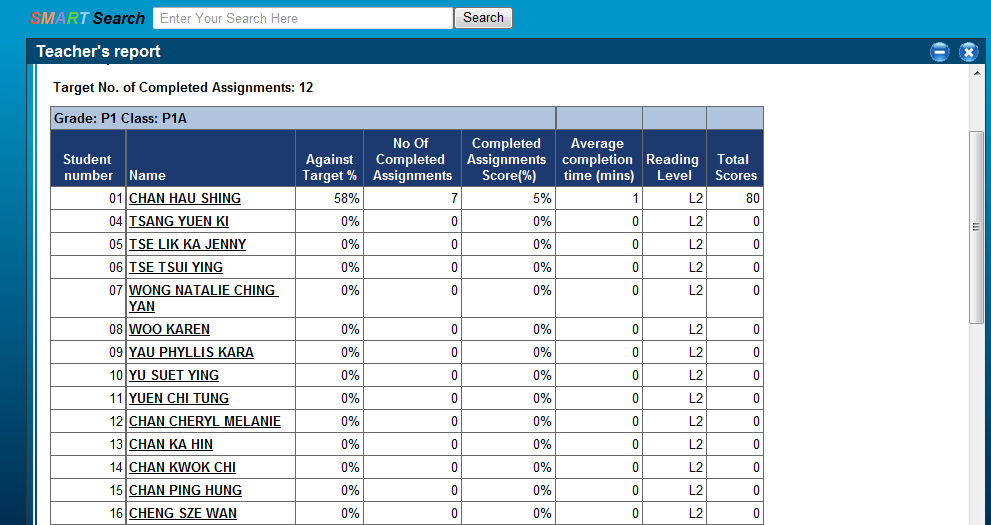Click the scrollbar up arrow

pos(977,74)
